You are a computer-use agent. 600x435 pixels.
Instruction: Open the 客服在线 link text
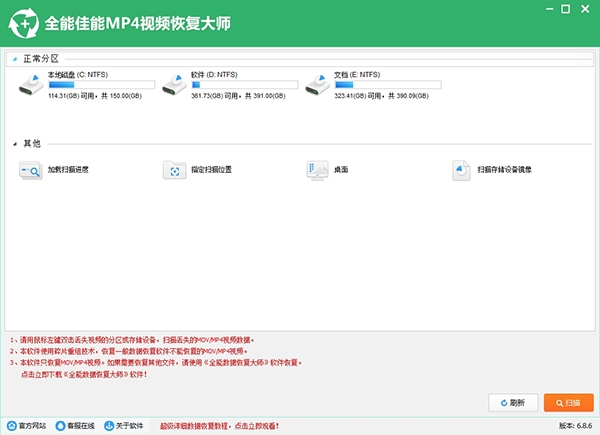click(x=81, y=426)
